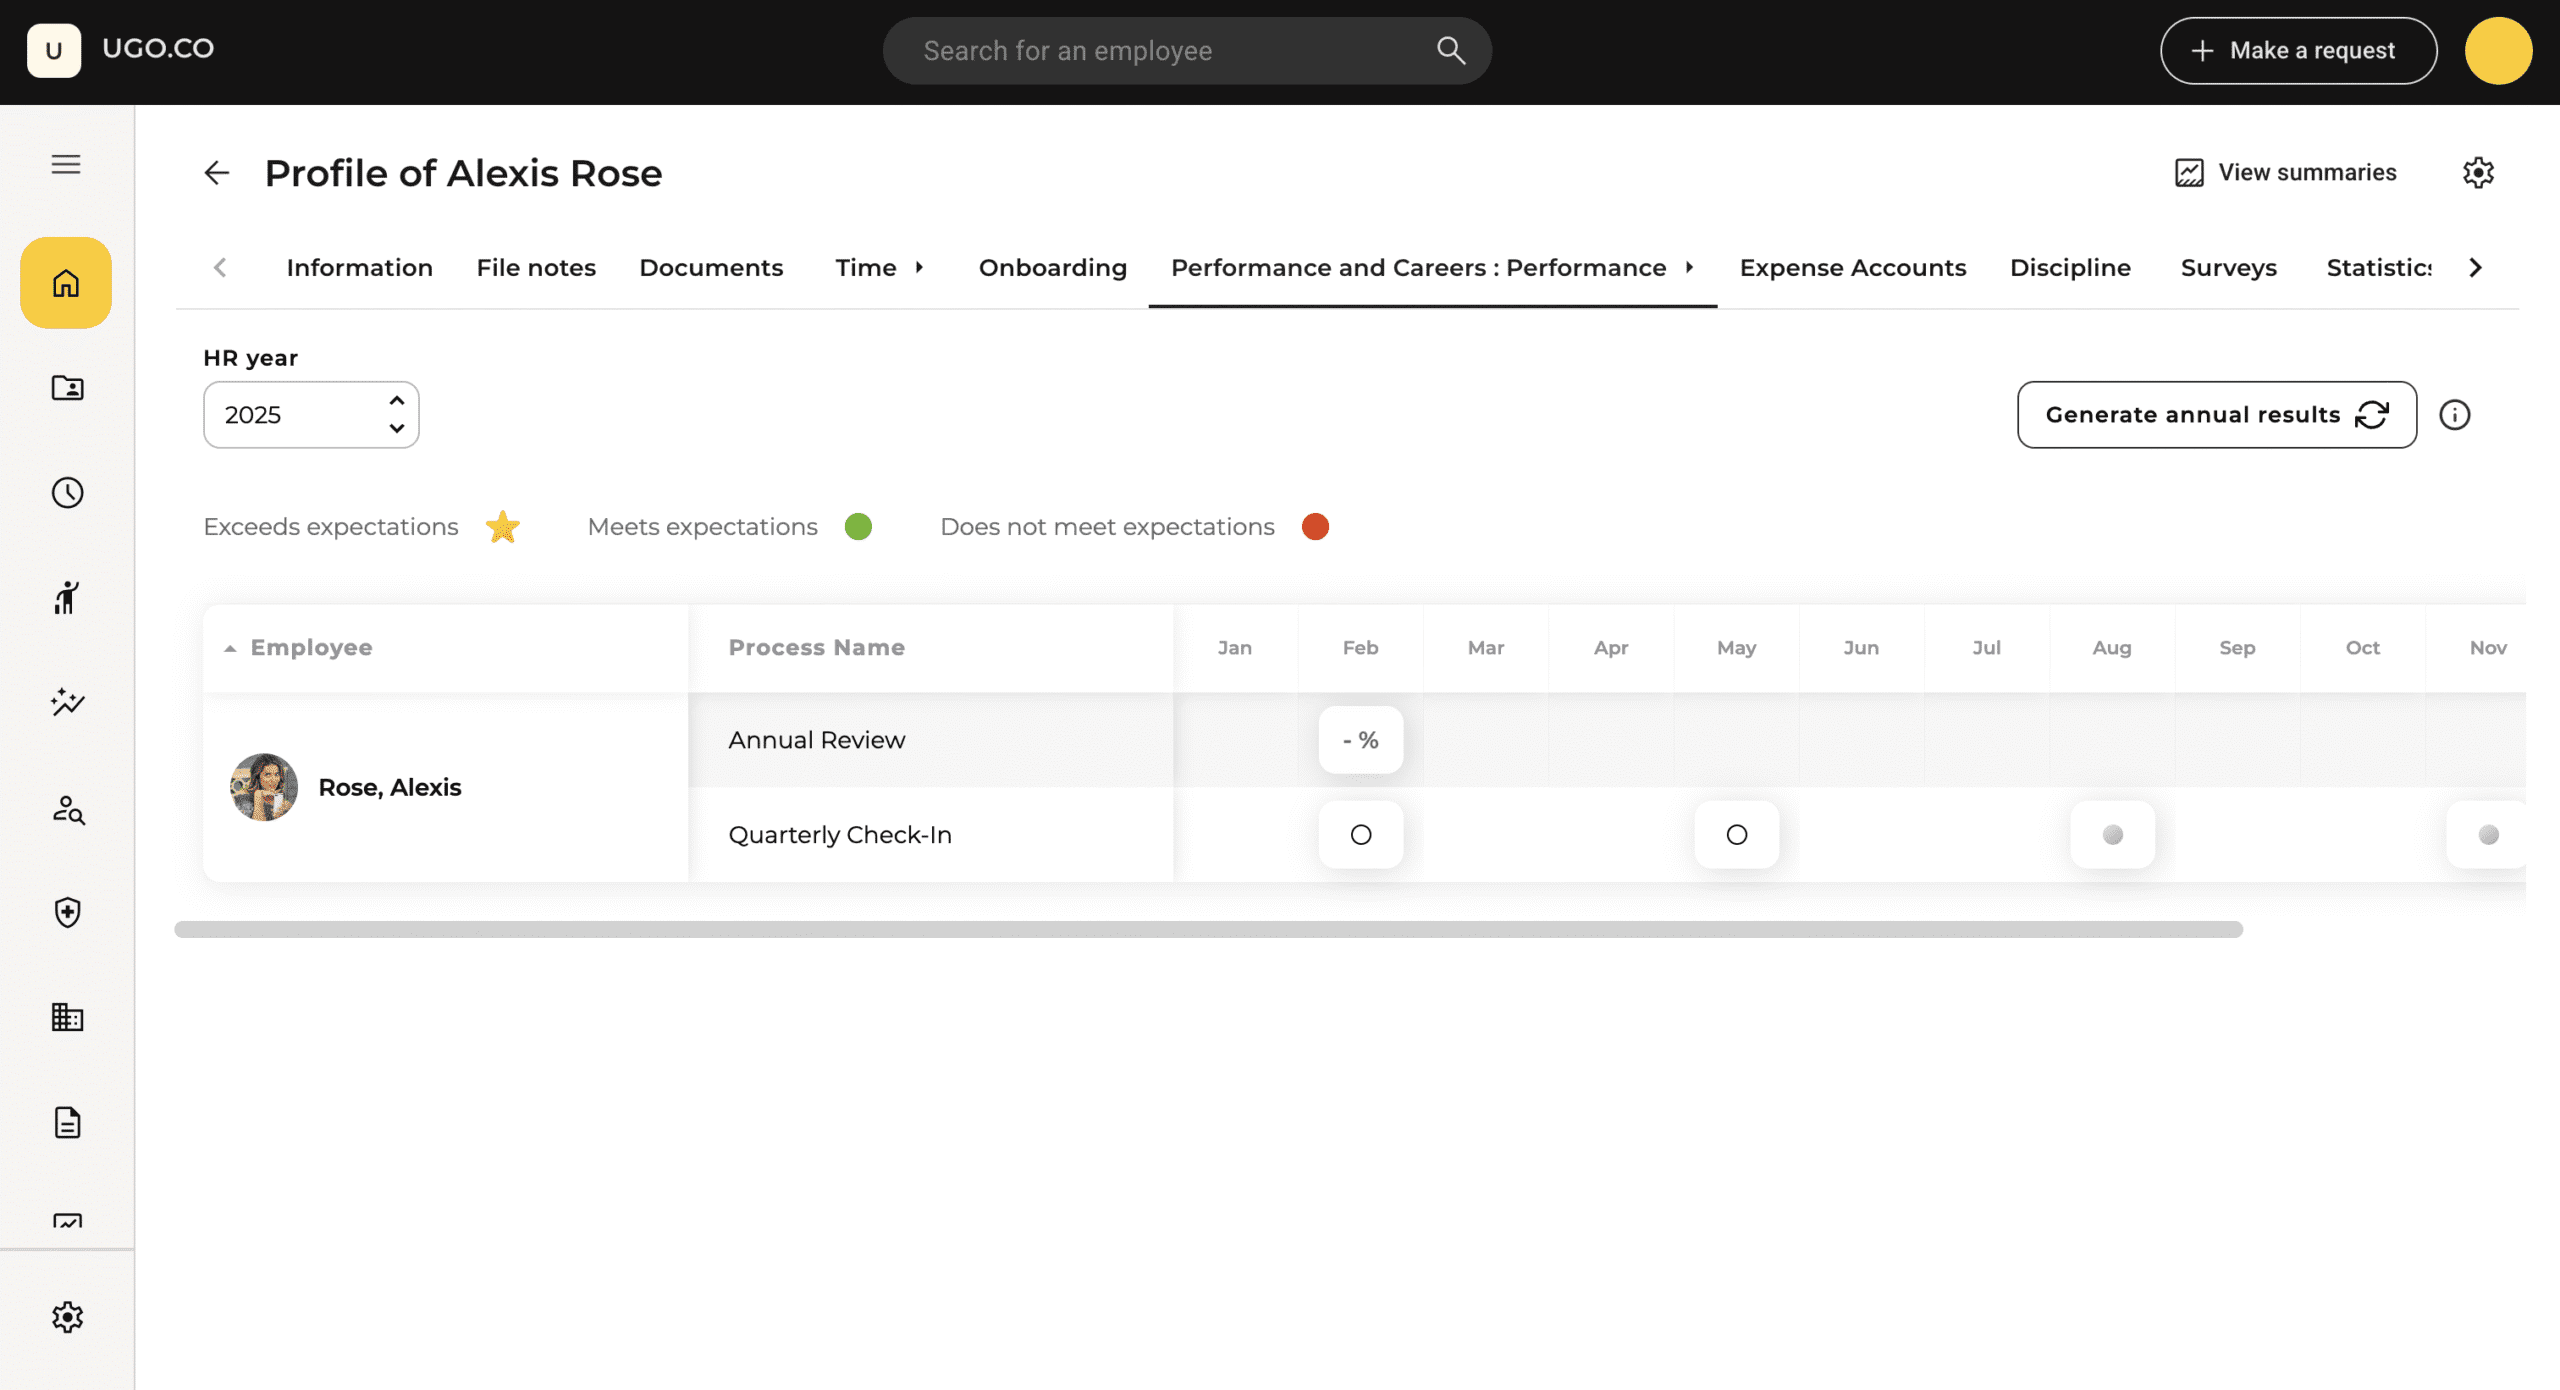Open the Annual Review February percentage cell

point(1360,740)
